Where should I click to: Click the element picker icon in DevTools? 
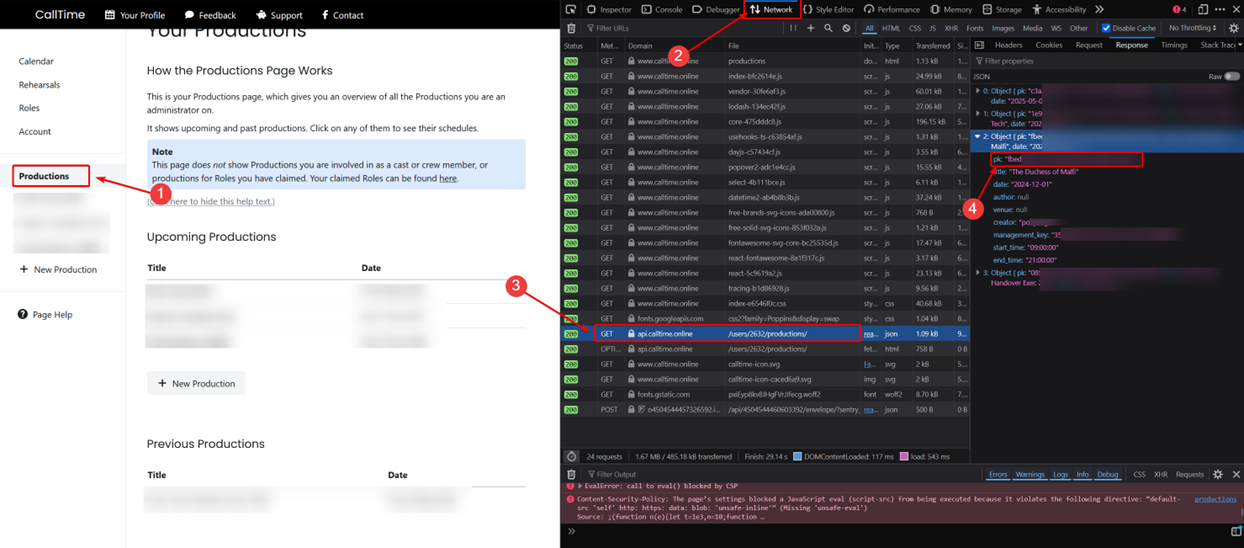[x=571, y=10]
